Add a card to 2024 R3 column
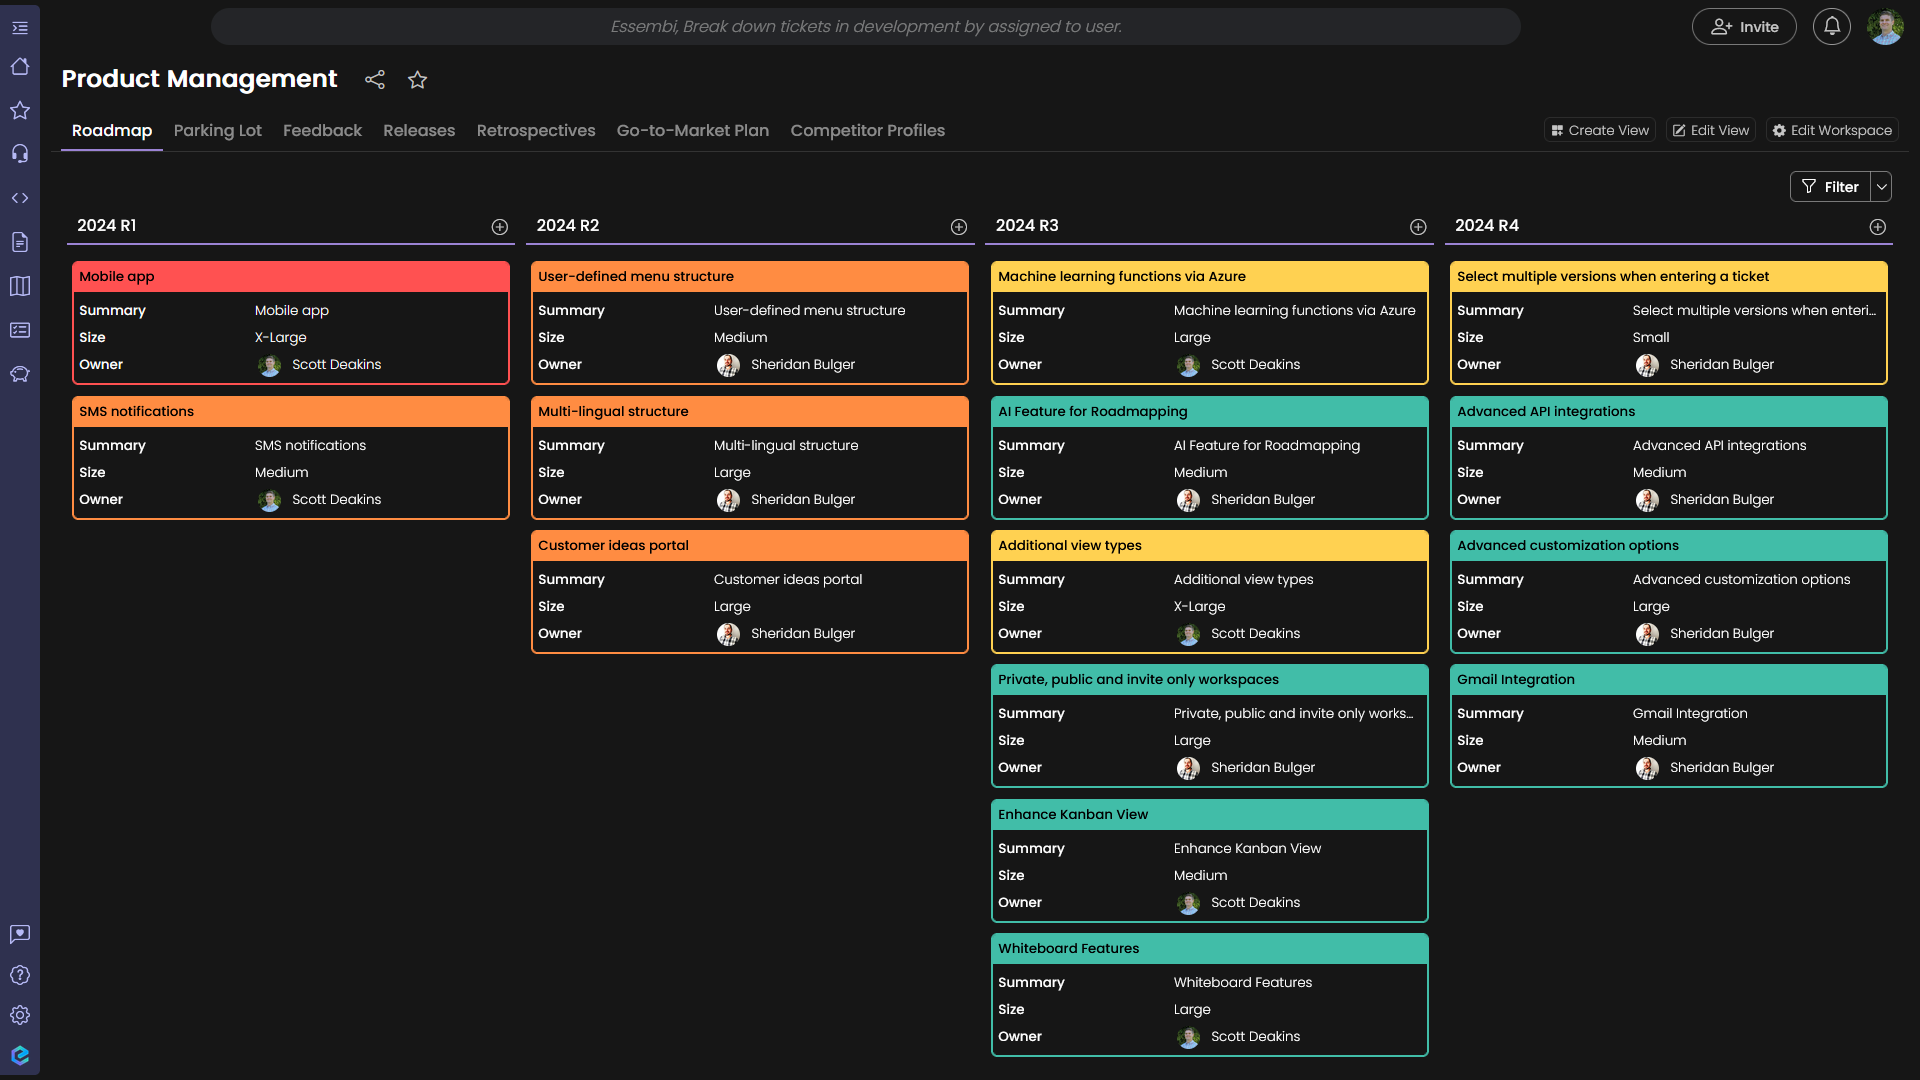Screen dimensions: 1920x1080 [1418, 227]
